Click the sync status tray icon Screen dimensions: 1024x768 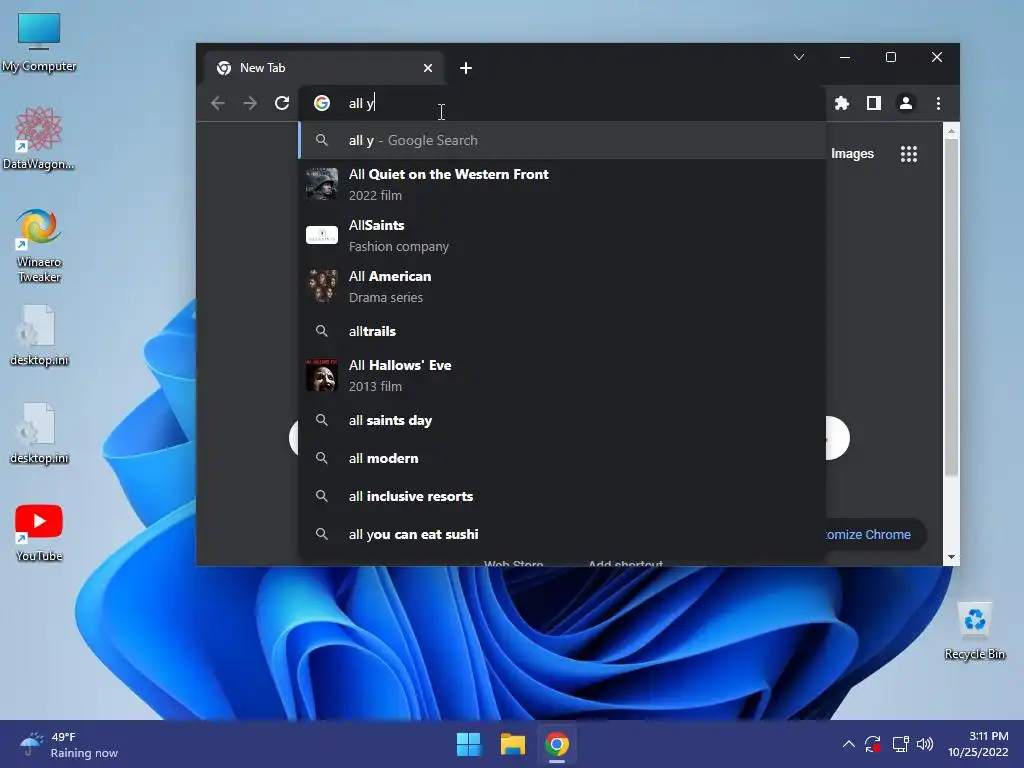coord(873,744)
